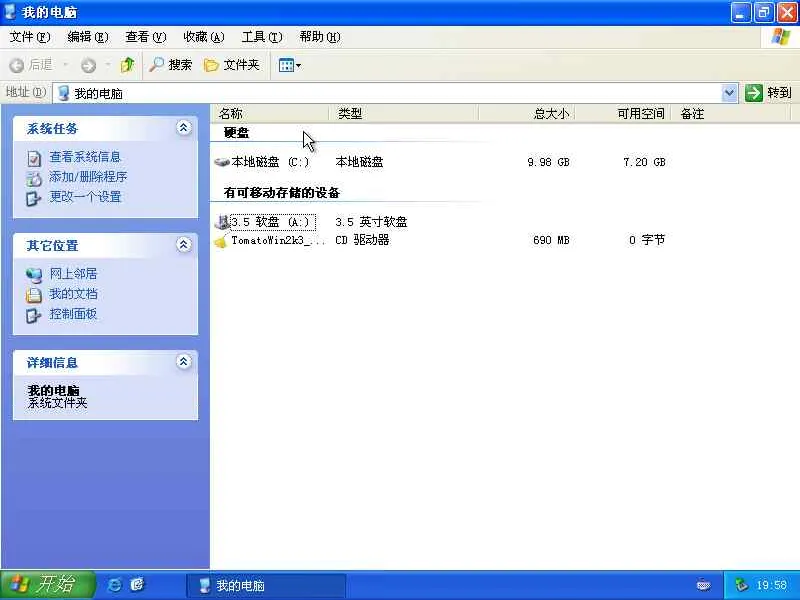Select the Local Disk (C:) drive icon
The image size is (800, 600).
coord(222,162)
